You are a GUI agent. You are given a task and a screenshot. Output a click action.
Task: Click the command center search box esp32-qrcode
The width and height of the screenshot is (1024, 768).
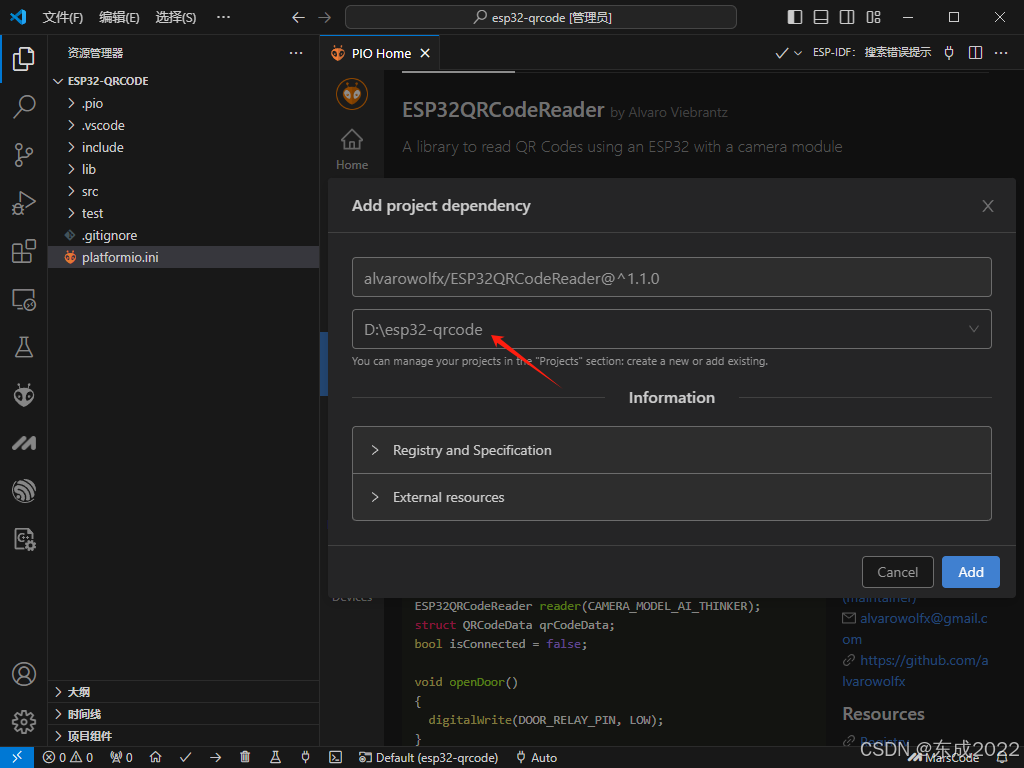pos(541,17)
